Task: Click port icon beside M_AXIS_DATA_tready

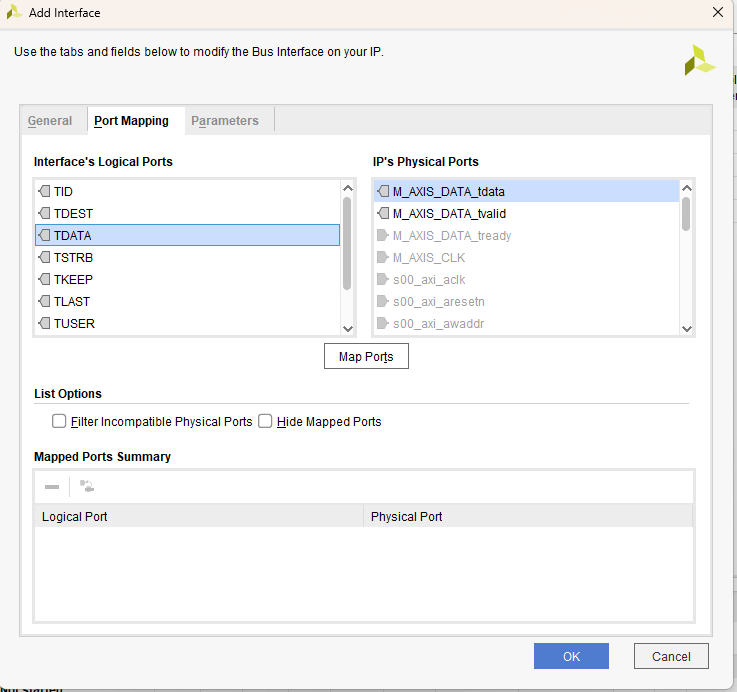Action: 383,235
